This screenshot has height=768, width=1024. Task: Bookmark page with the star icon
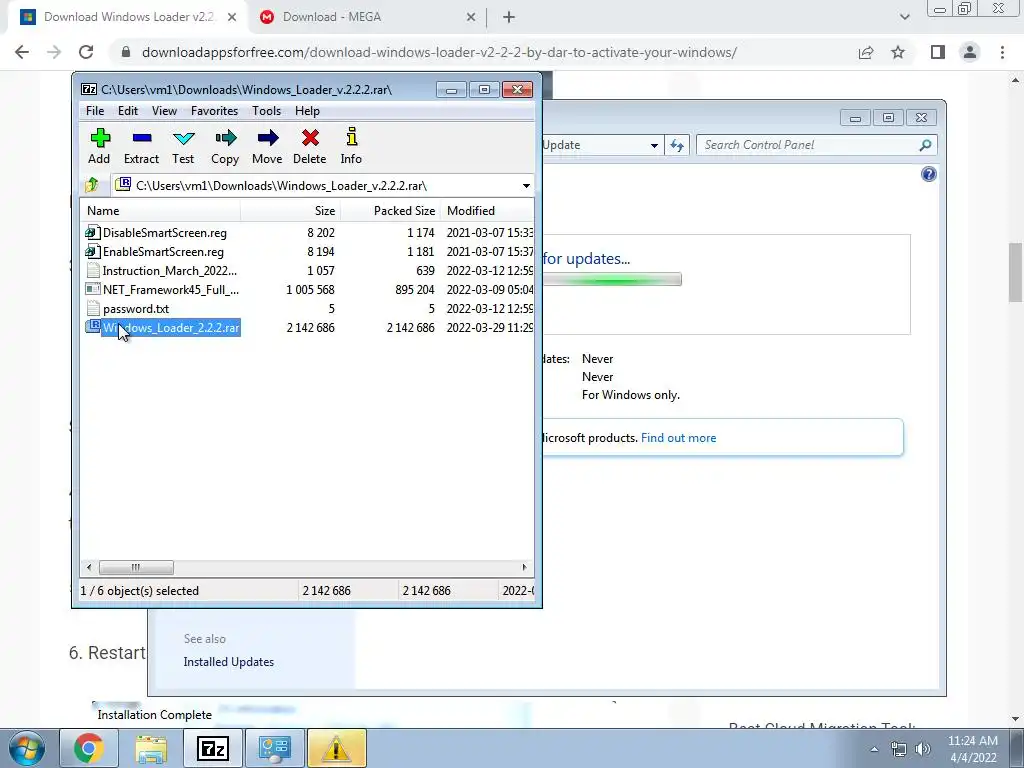click(x=898, y=52)
